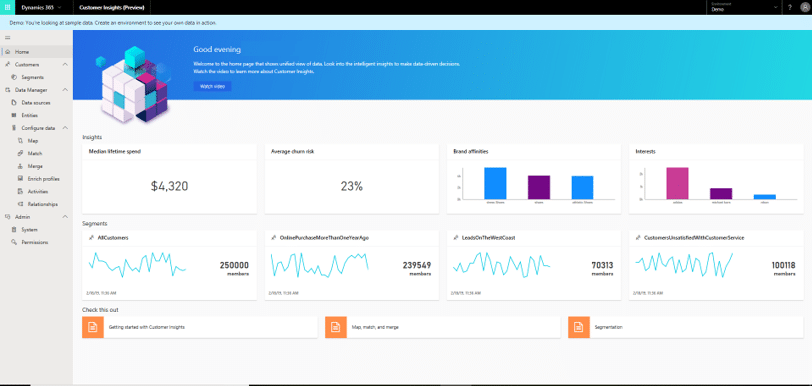
Task: Open the Help question mark icon
Action: pos(790,7)
